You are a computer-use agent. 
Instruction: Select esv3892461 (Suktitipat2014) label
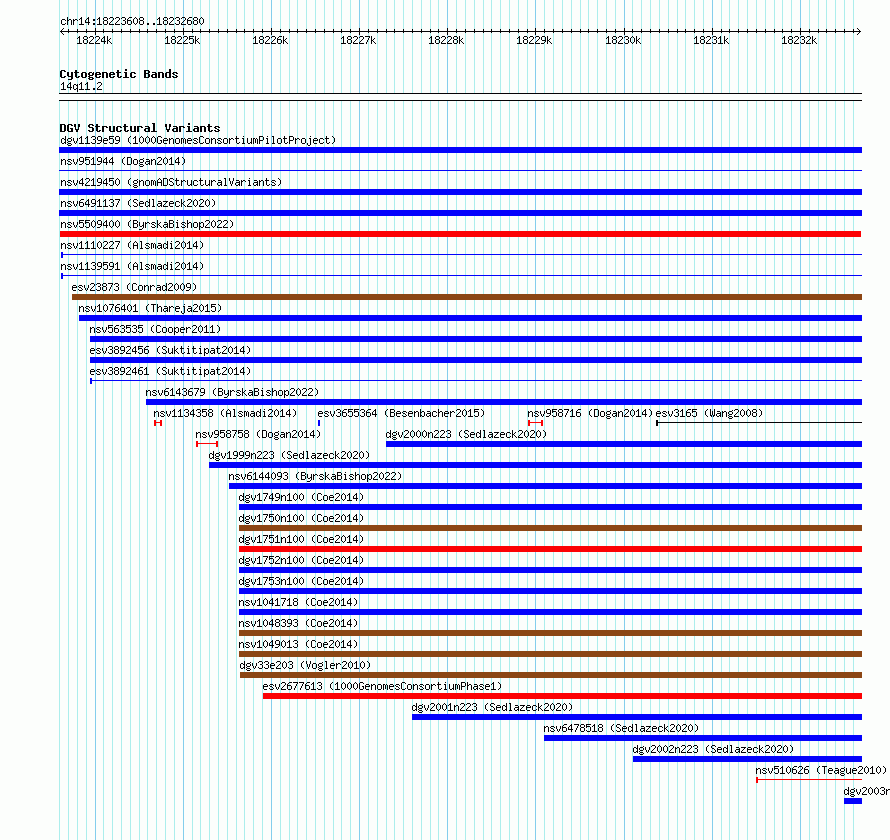170,371
